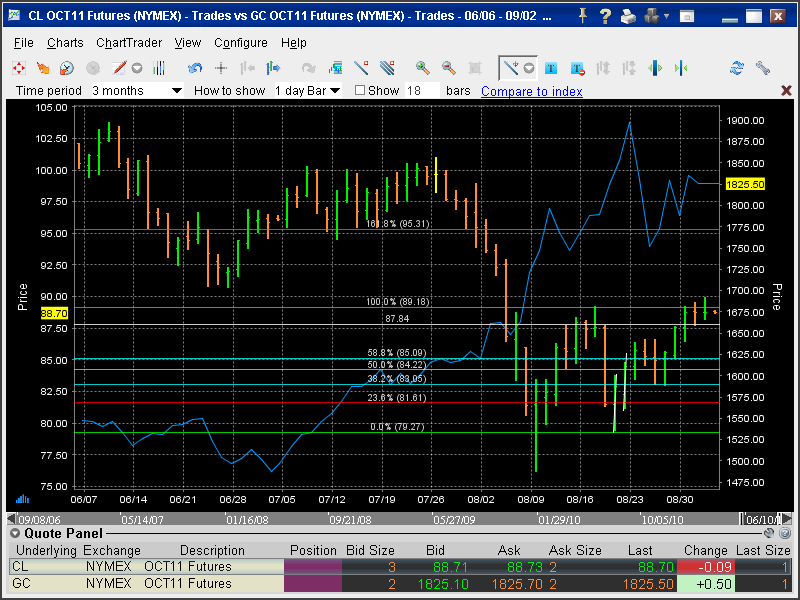
Task: Click the blue bar with inward arrows icon
Action: [x=681, y=68]
